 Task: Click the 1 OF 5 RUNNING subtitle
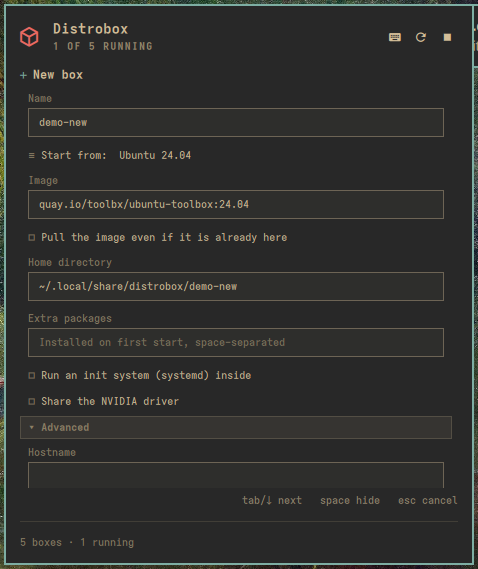(103, 46)
